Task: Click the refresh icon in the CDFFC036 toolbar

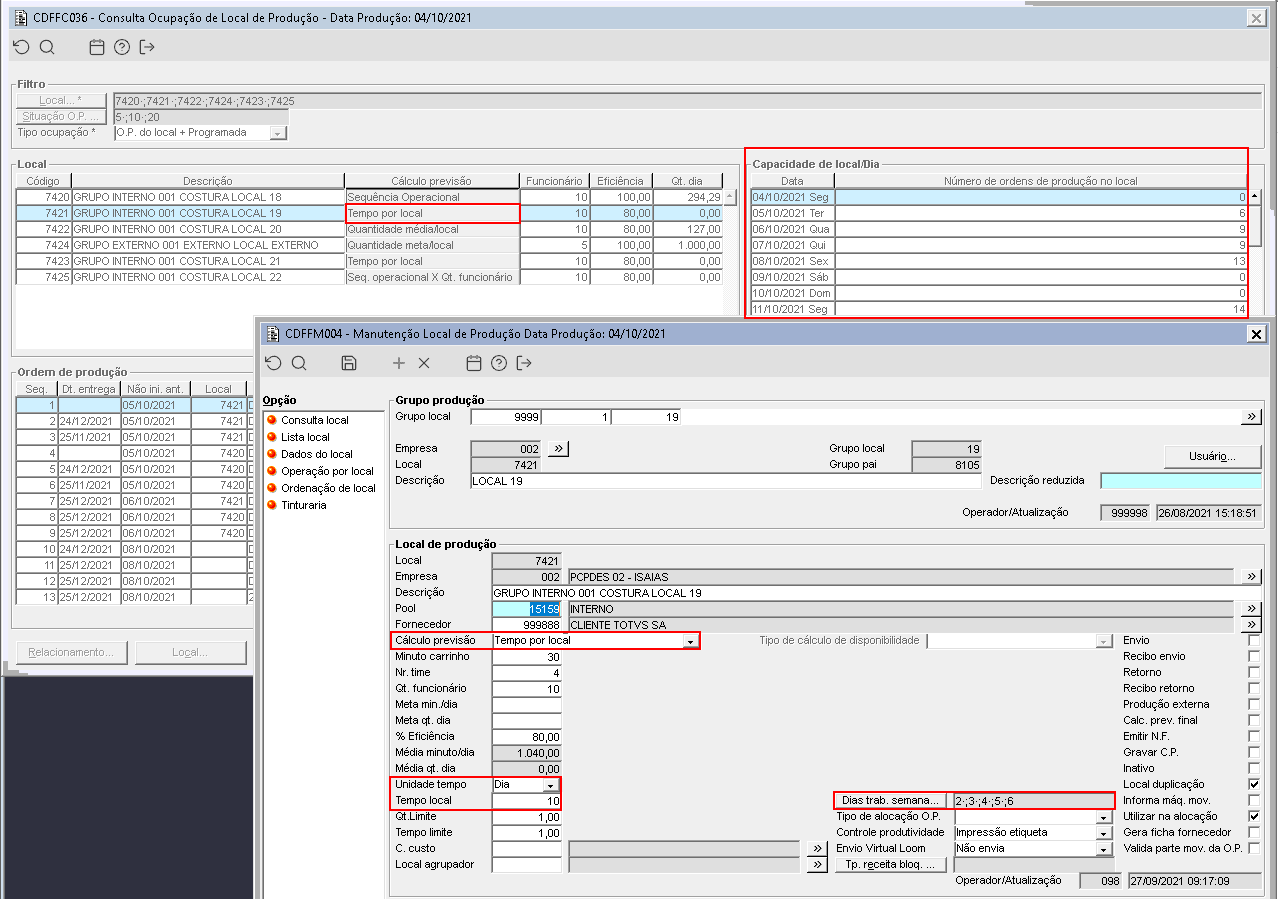Action: [x=21, y=47]
